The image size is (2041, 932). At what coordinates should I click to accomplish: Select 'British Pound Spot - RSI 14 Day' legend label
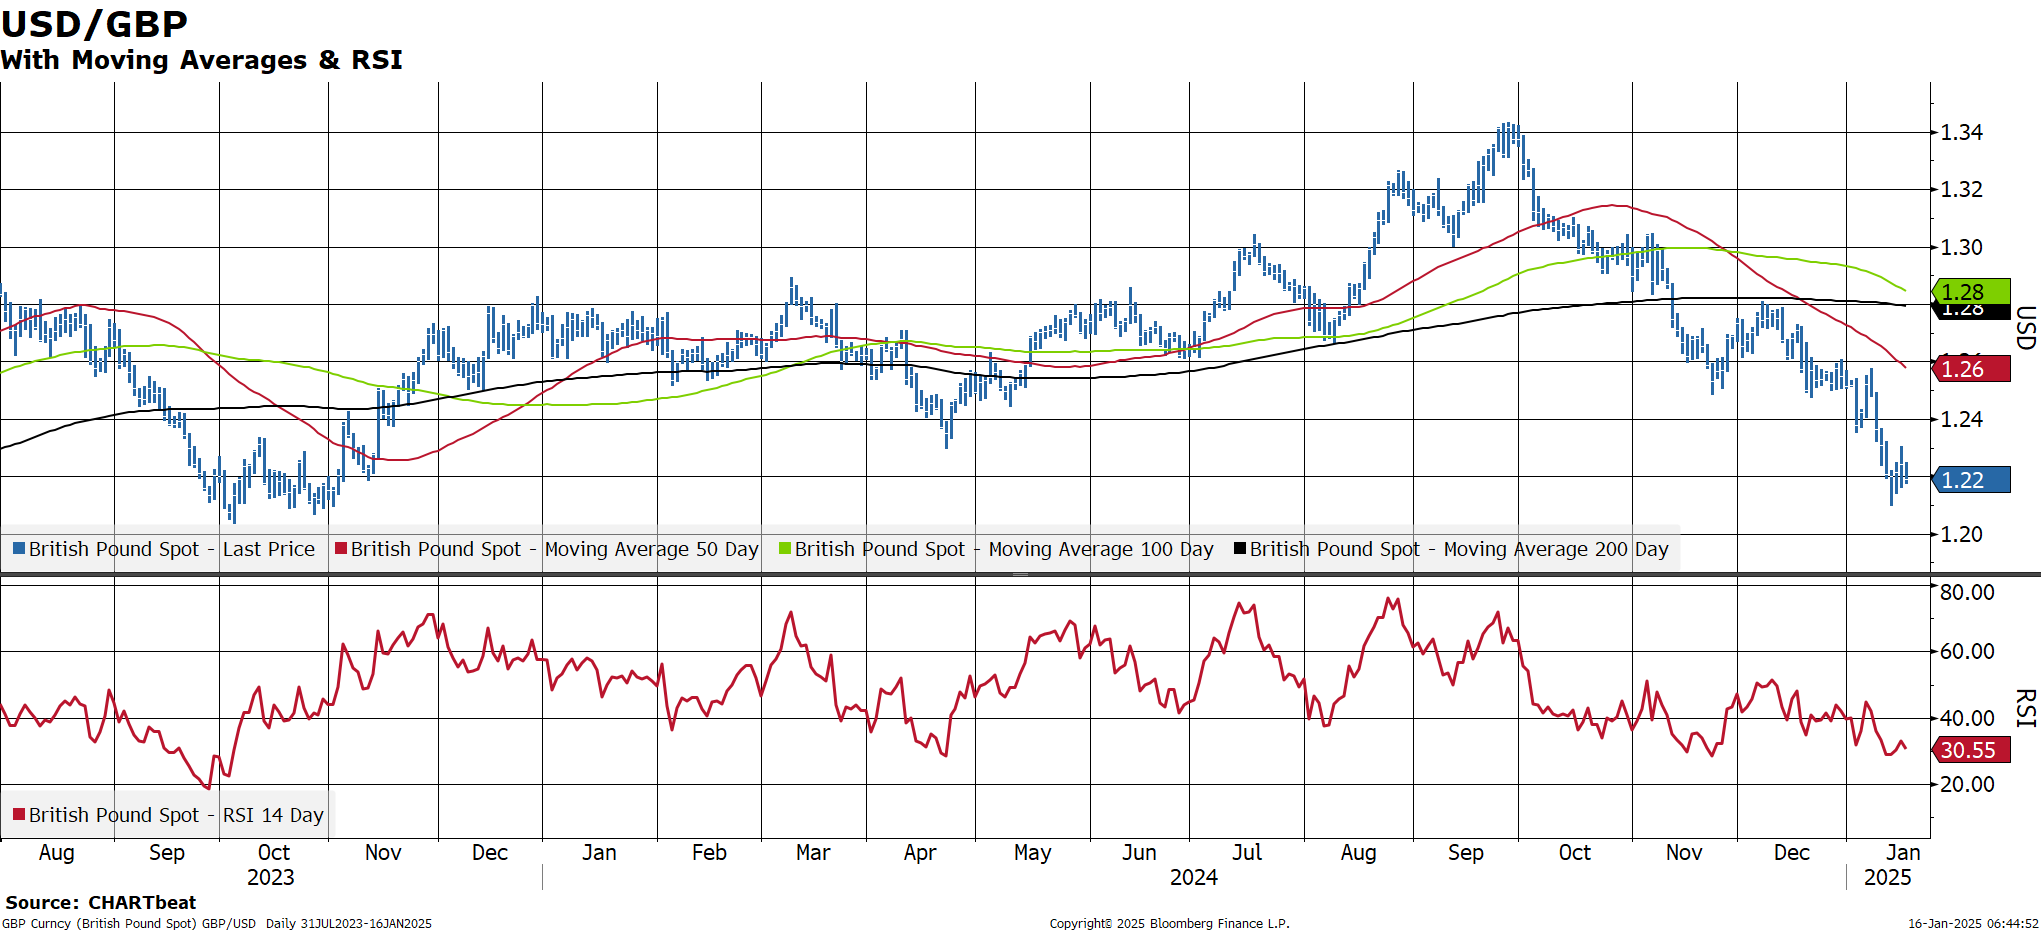point(176,815)
